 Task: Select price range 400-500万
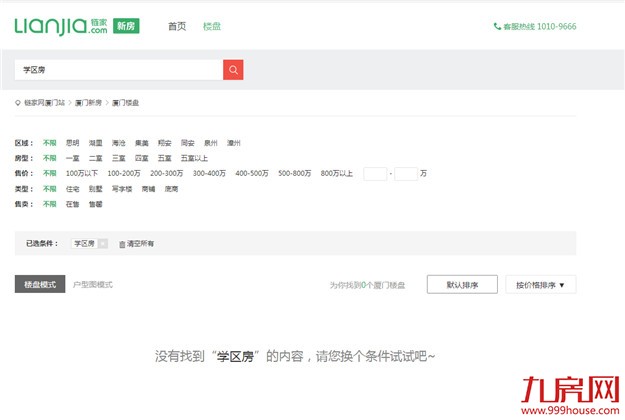252,173
